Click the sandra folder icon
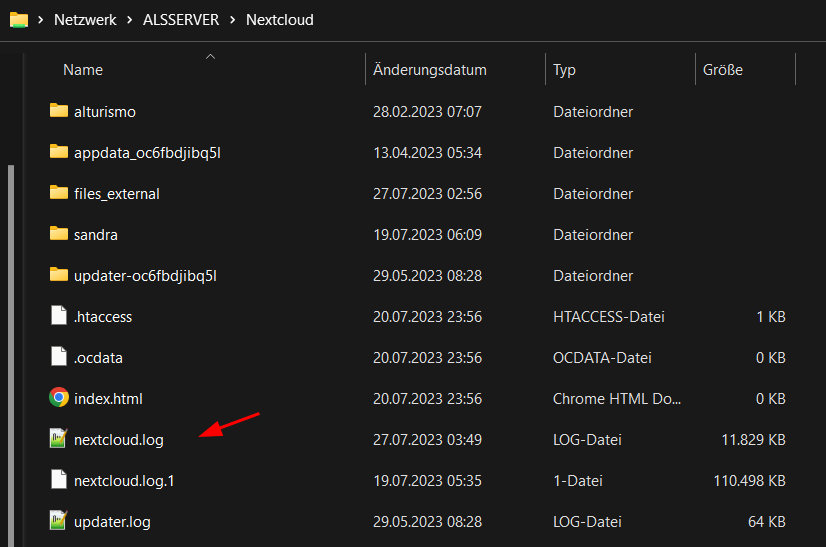This screenshot has height=547, width=826. click(x=59, y=233)
